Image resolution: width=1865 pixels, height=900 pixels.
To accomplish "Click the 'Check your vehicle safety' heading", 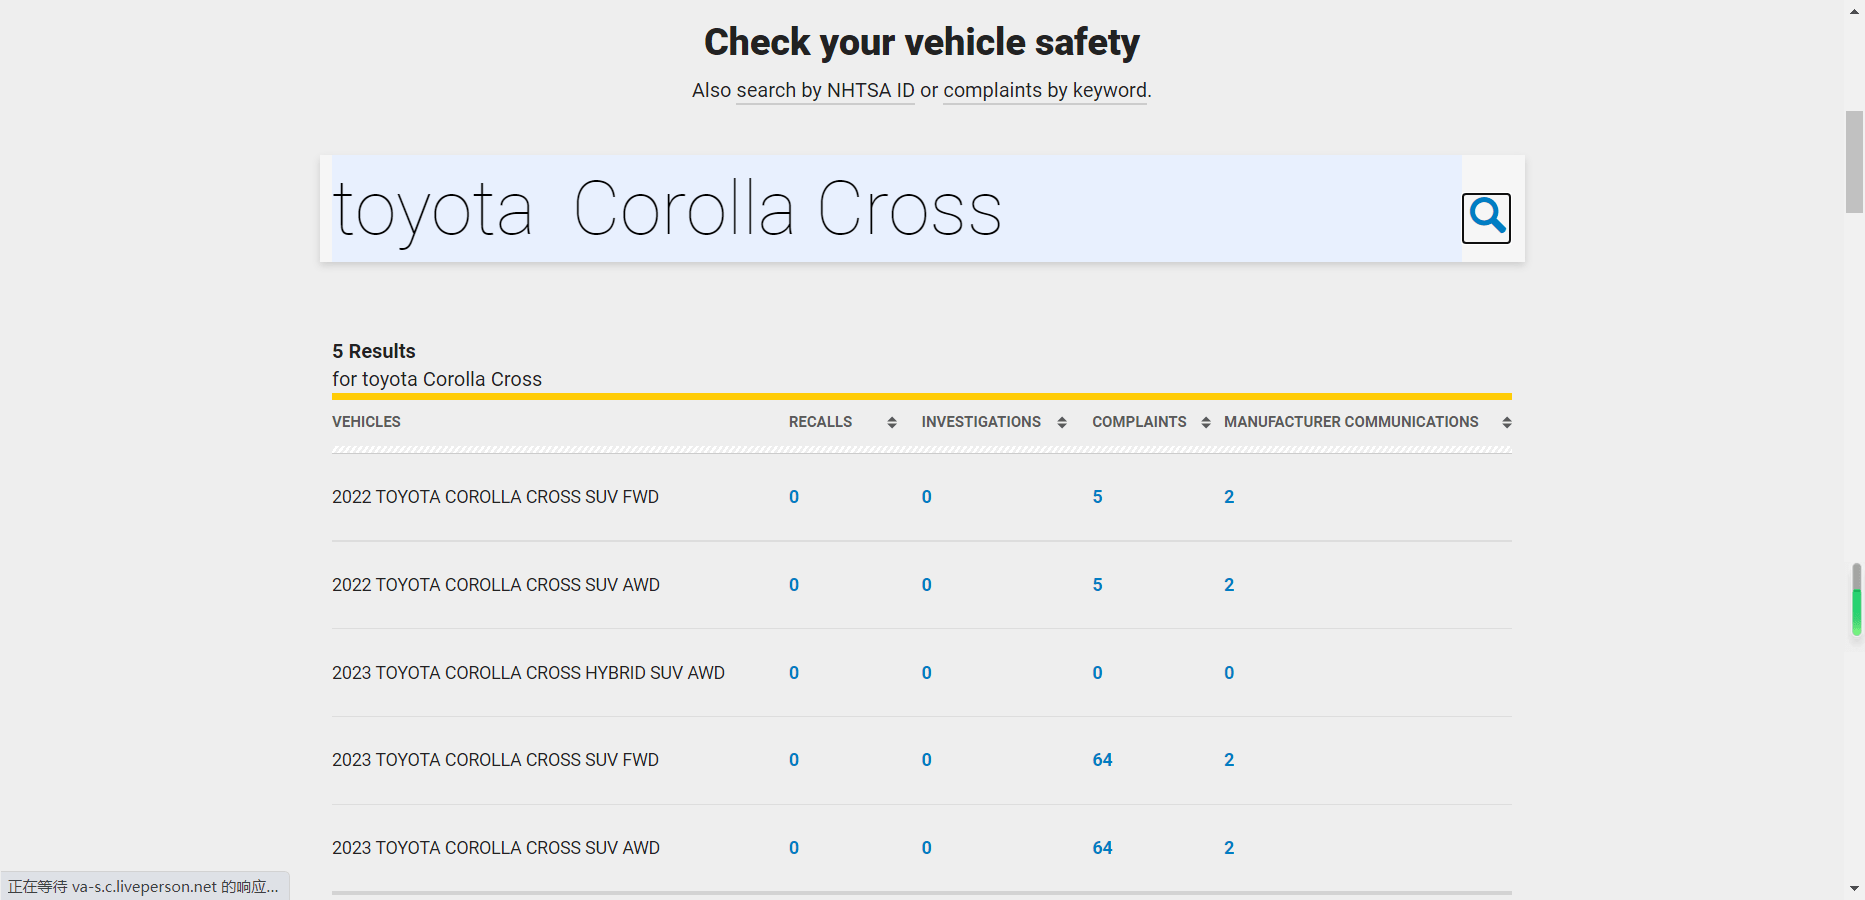I will point(922,42).
